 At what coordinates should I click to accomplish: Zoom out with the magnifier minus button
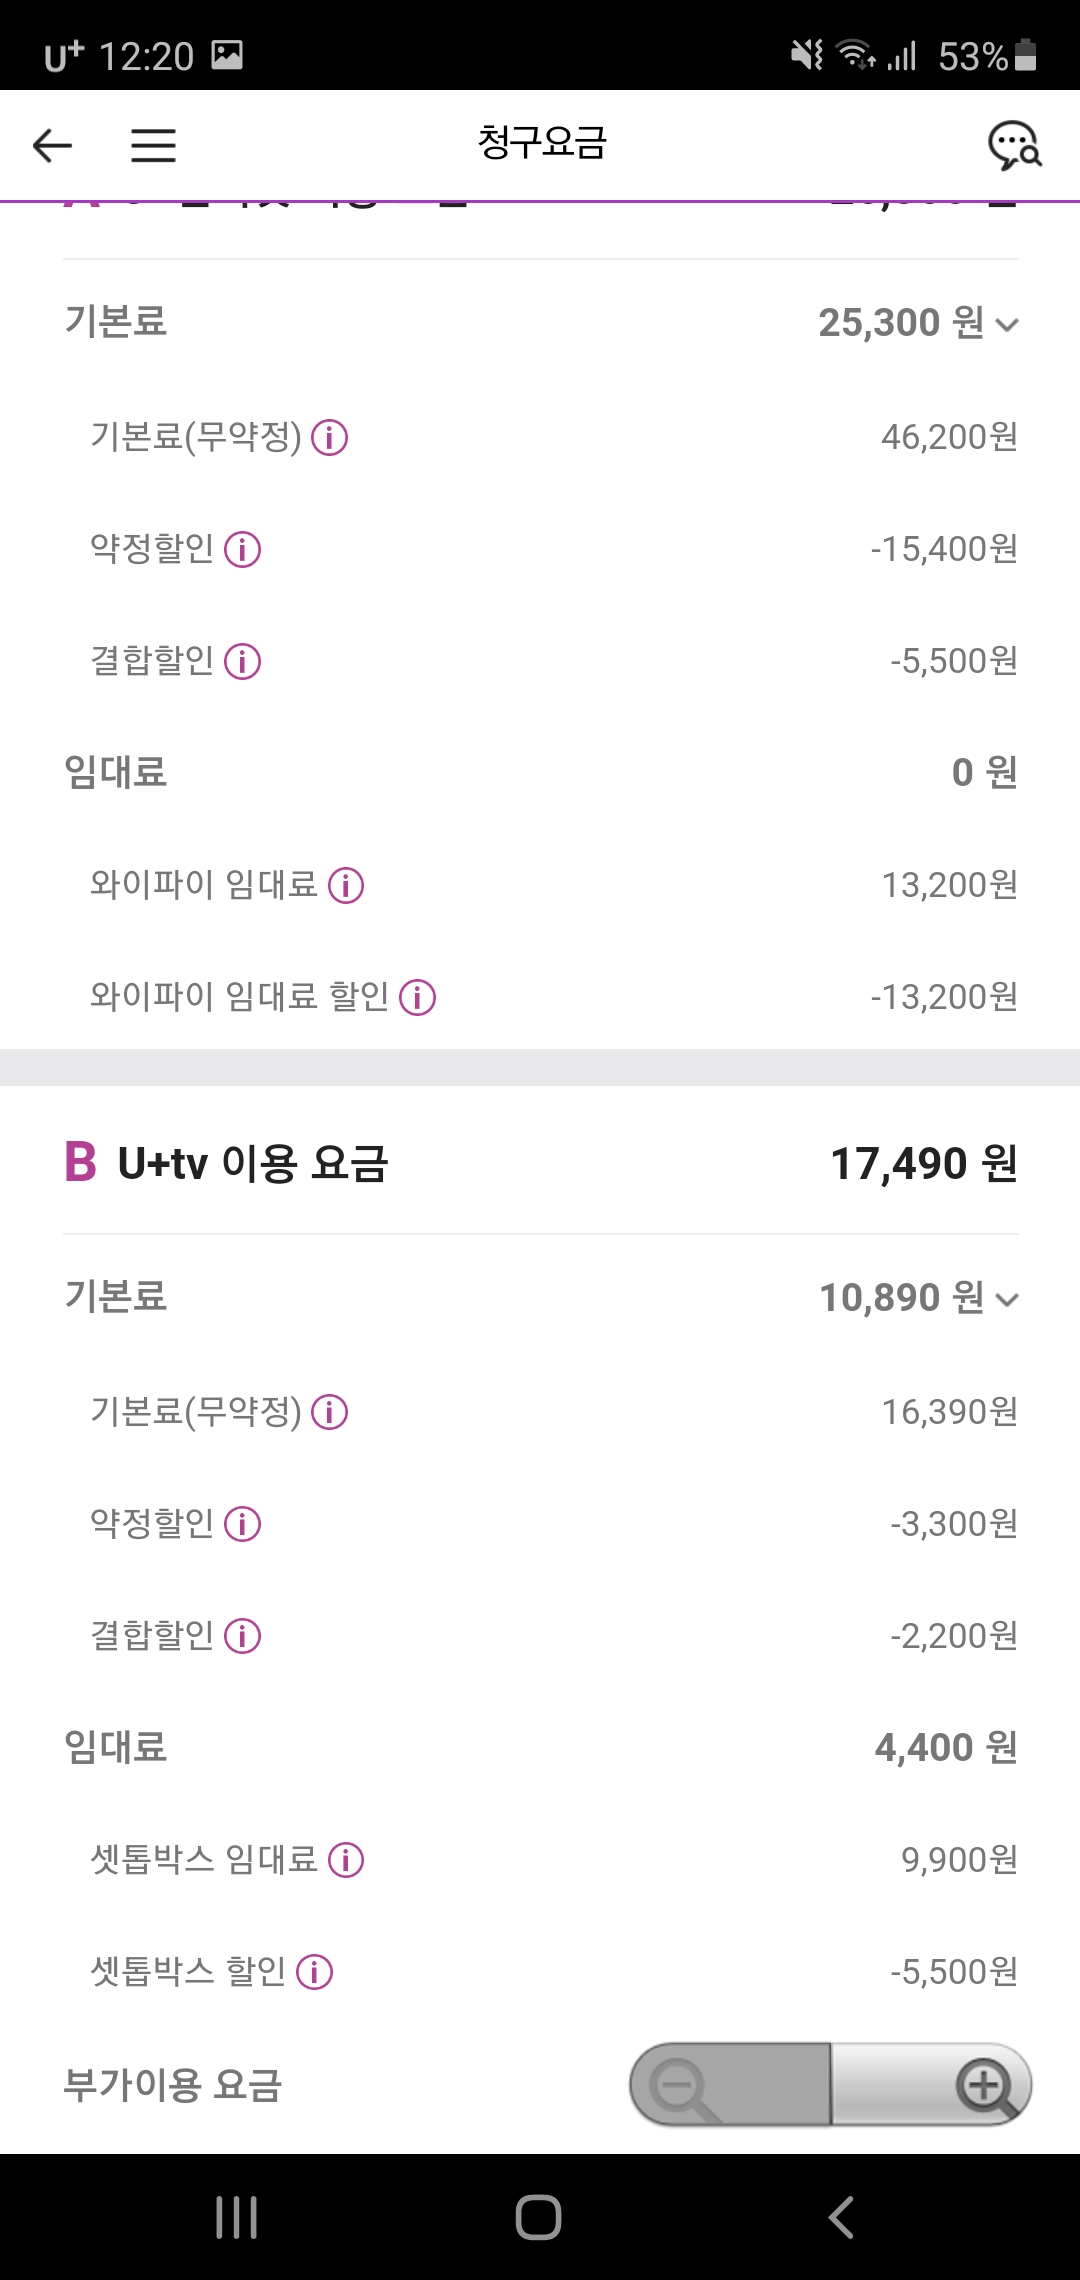point(680,2085)
